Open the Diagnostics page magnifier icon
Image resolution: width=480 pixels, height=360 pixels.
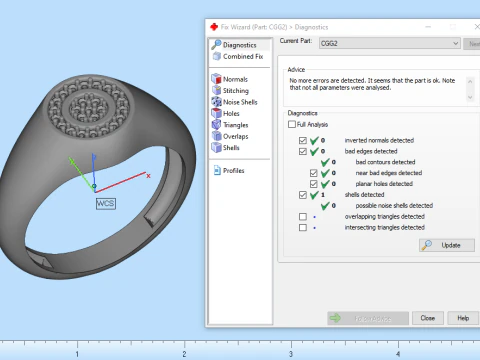216,44
